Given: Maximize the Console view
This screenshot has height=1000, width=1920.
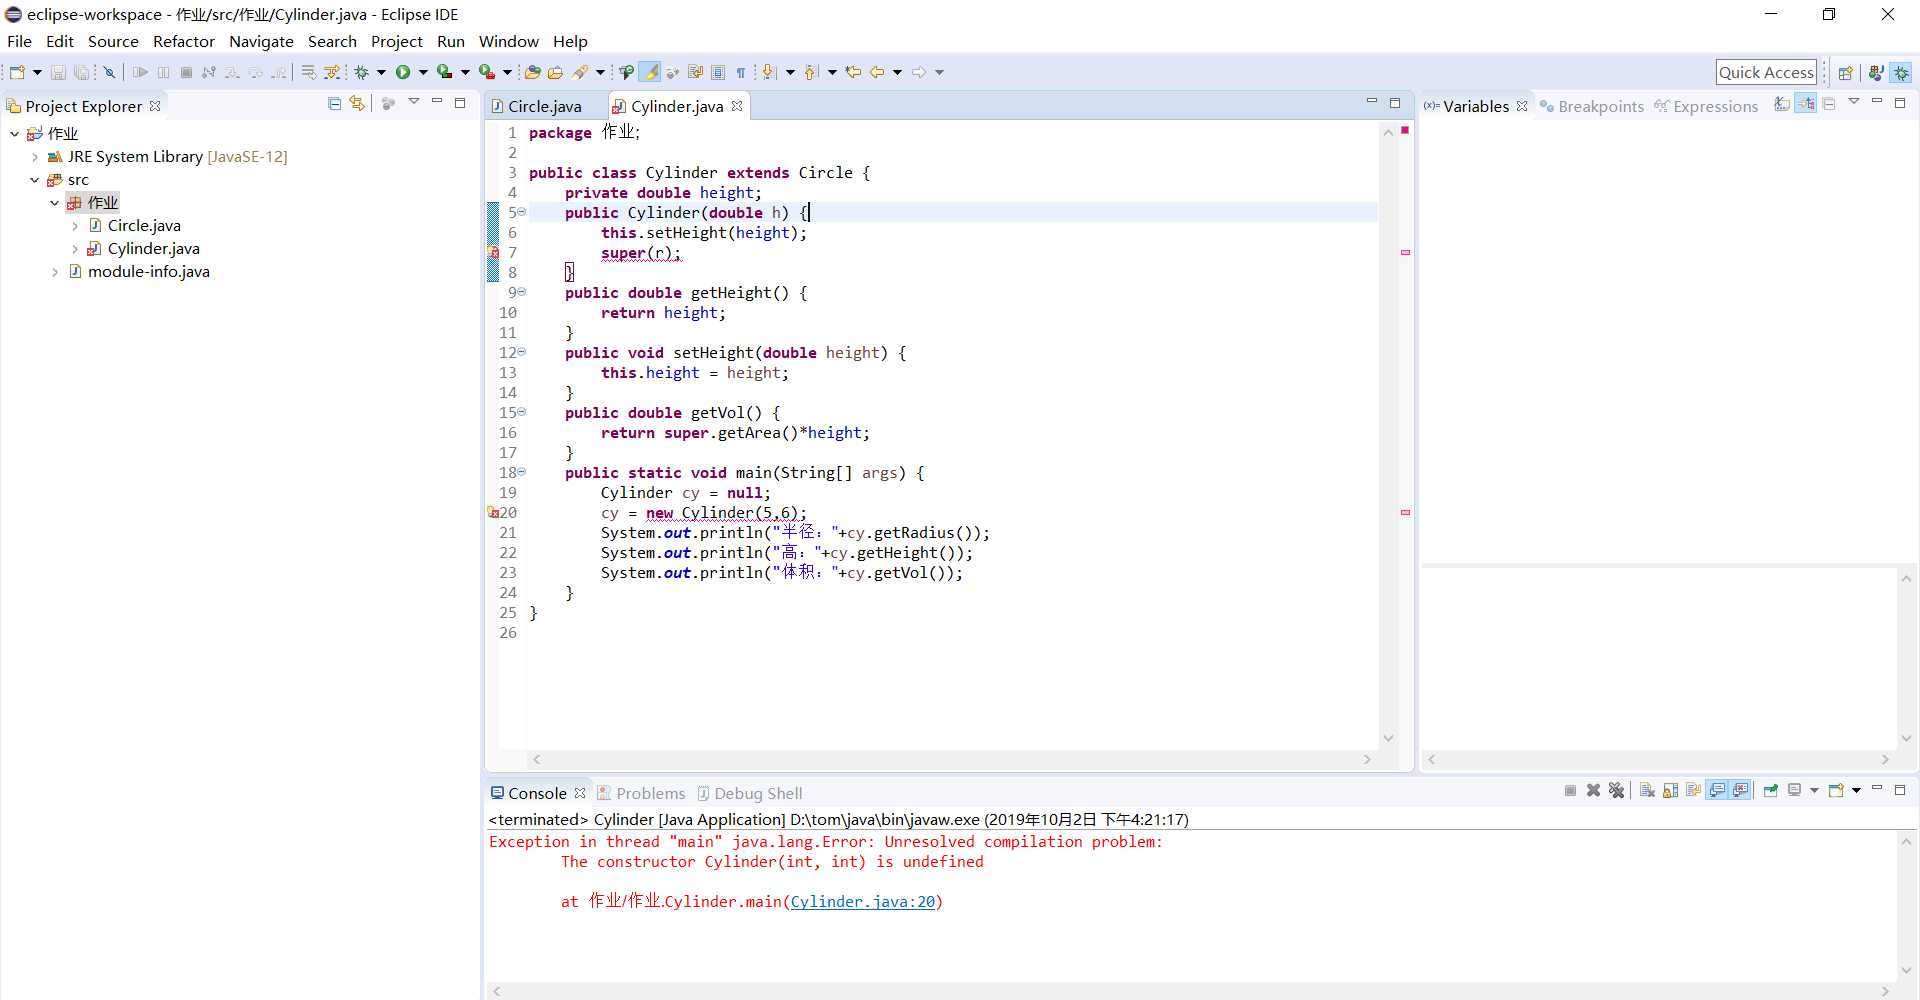Looking at the screenshot, I should (1900, 790).
